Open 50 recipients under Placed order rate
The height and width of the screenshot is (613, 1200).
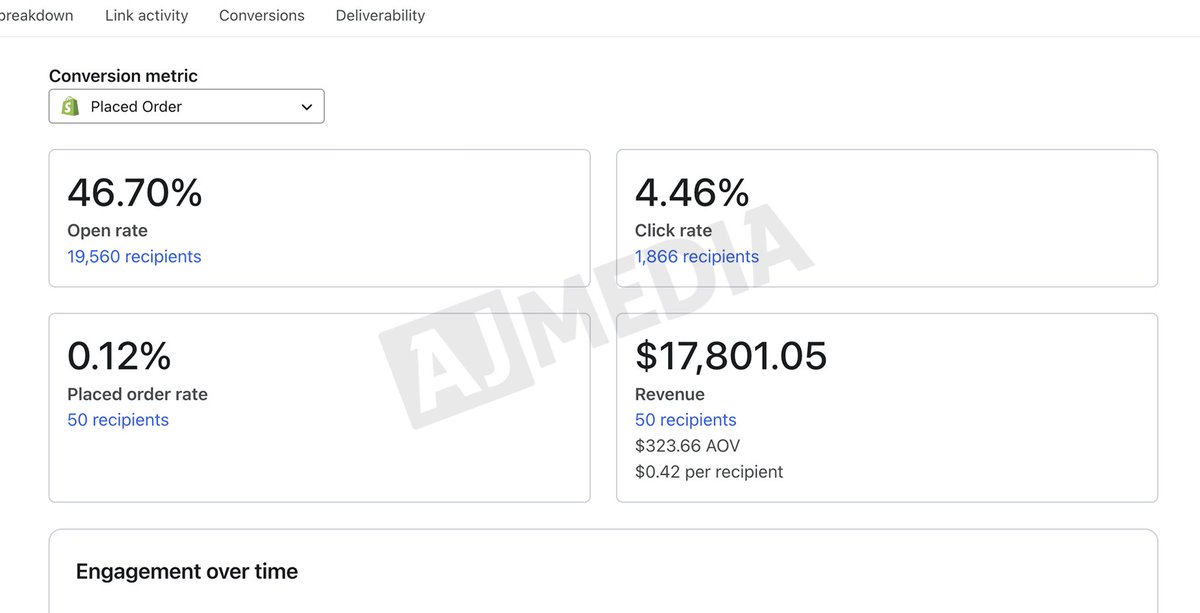[x=118, y=420]
